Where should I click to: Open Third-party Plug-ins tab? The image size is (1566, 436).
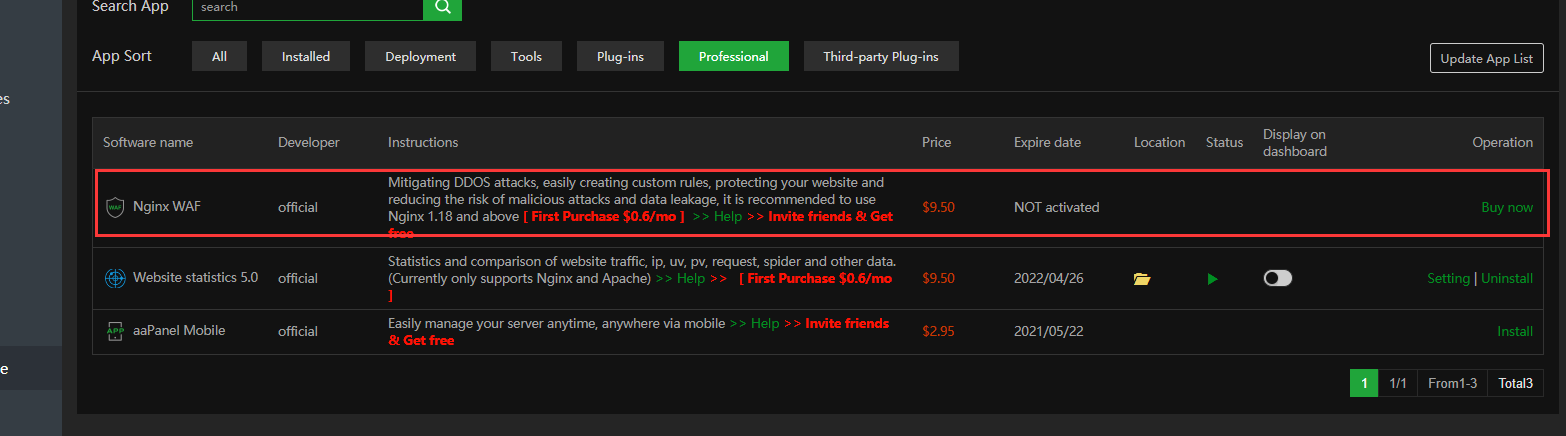coord(881,57)
